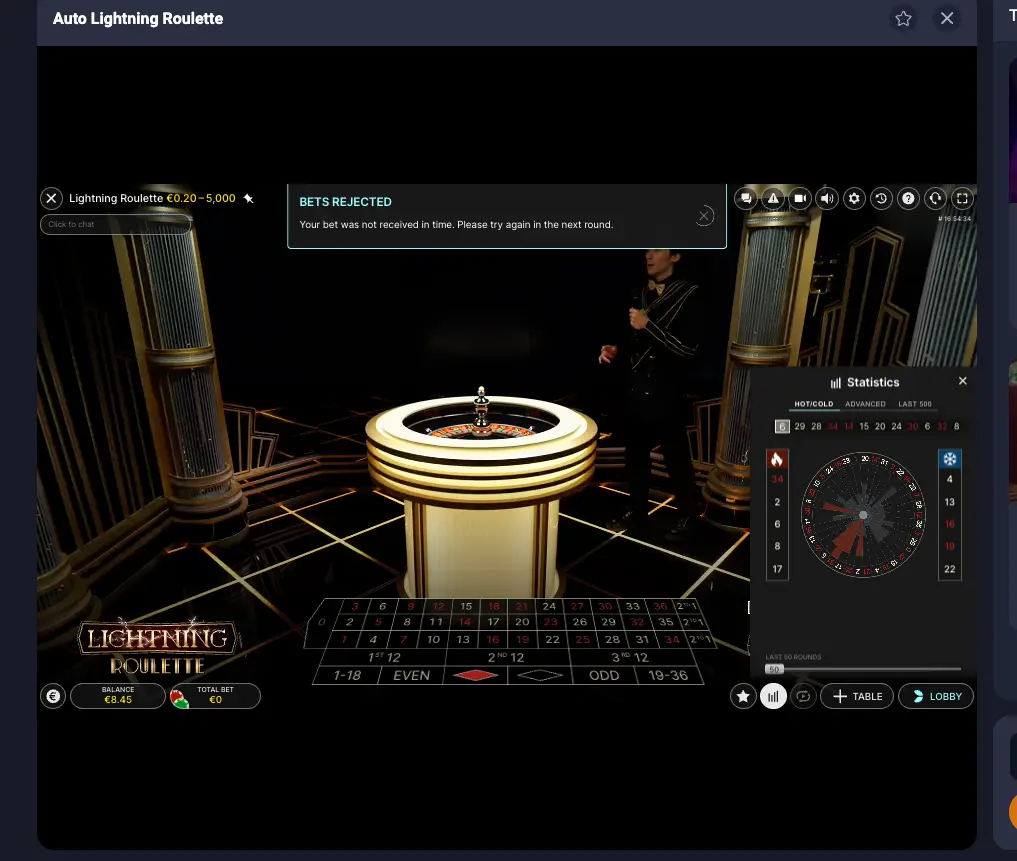Viewport: 1017px width, 861px height.
Task: Open the gear settings icon
Action: click(854, 199)
